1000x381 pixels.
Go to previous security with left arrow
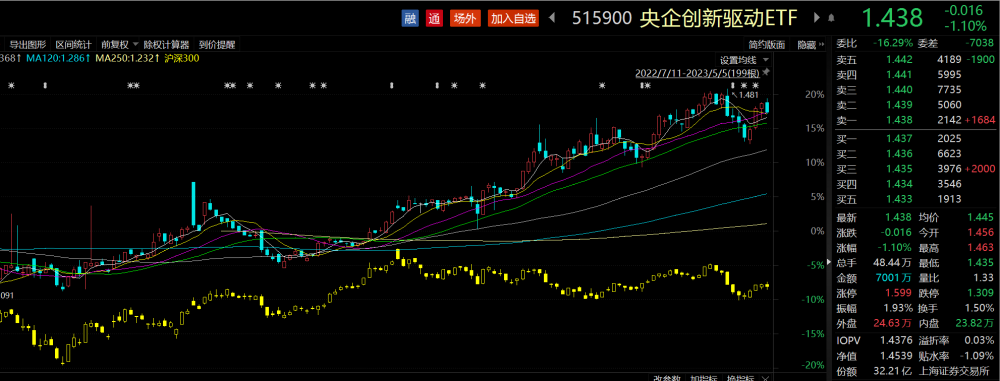point(552,19)
